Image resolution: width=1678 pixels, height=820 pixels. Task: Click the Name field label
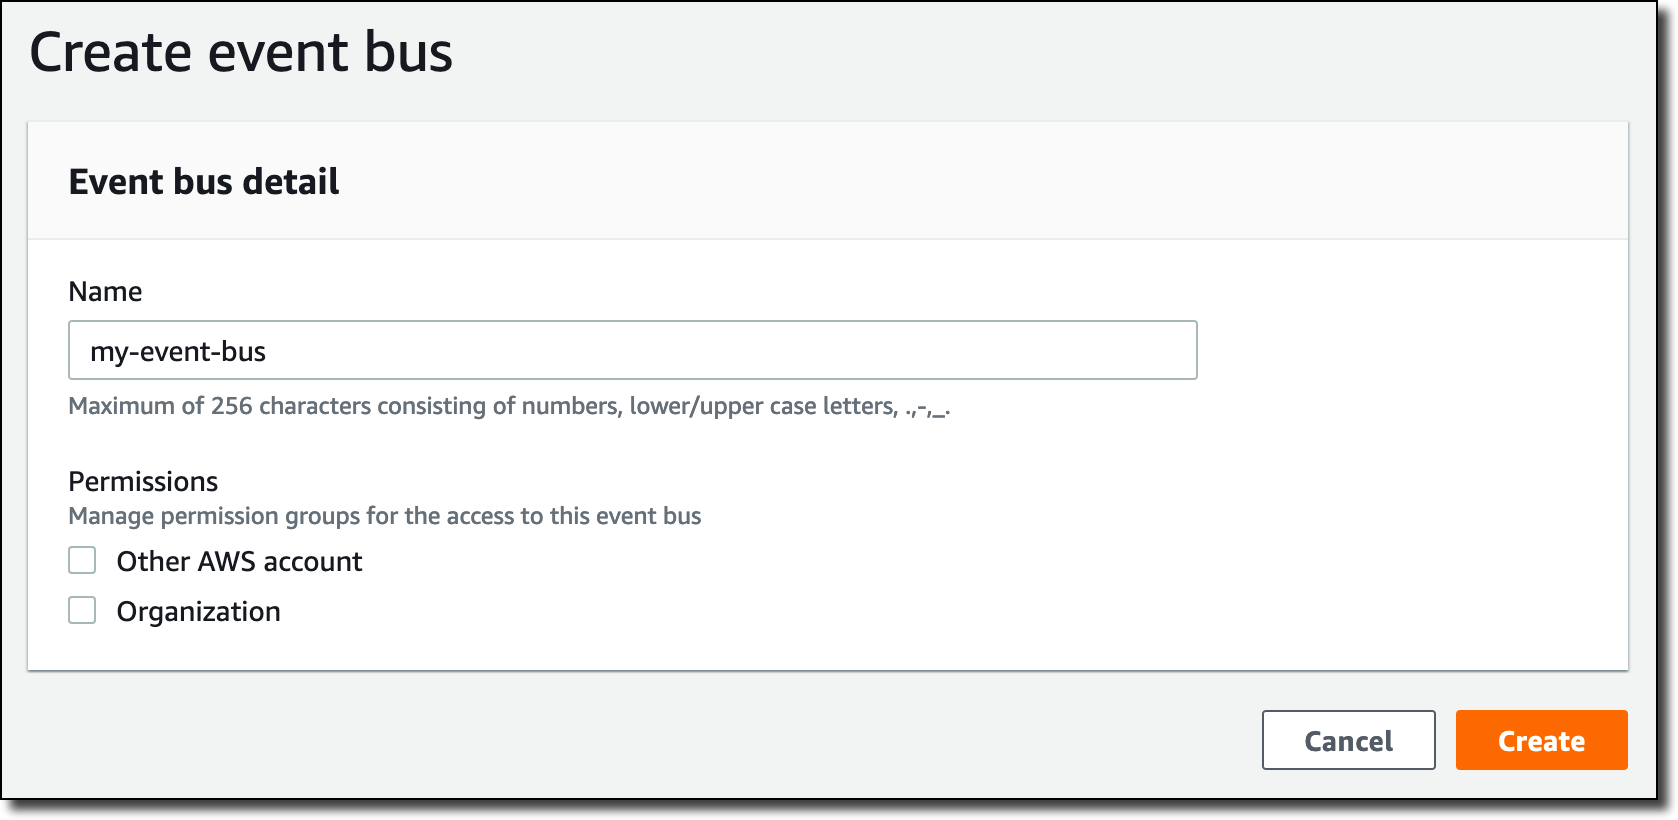[105, 291]
